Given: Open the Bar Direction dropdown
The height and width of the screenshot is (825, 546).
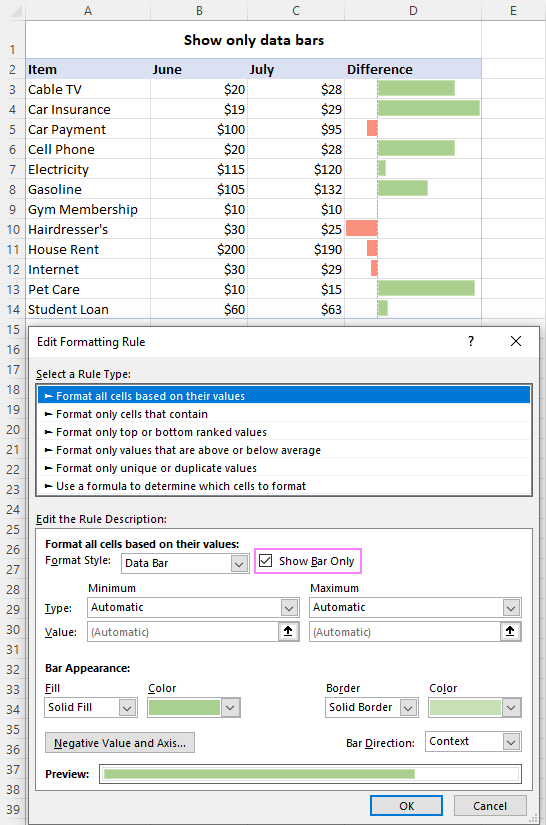Looking at the screenshot, I should (511, 742).
